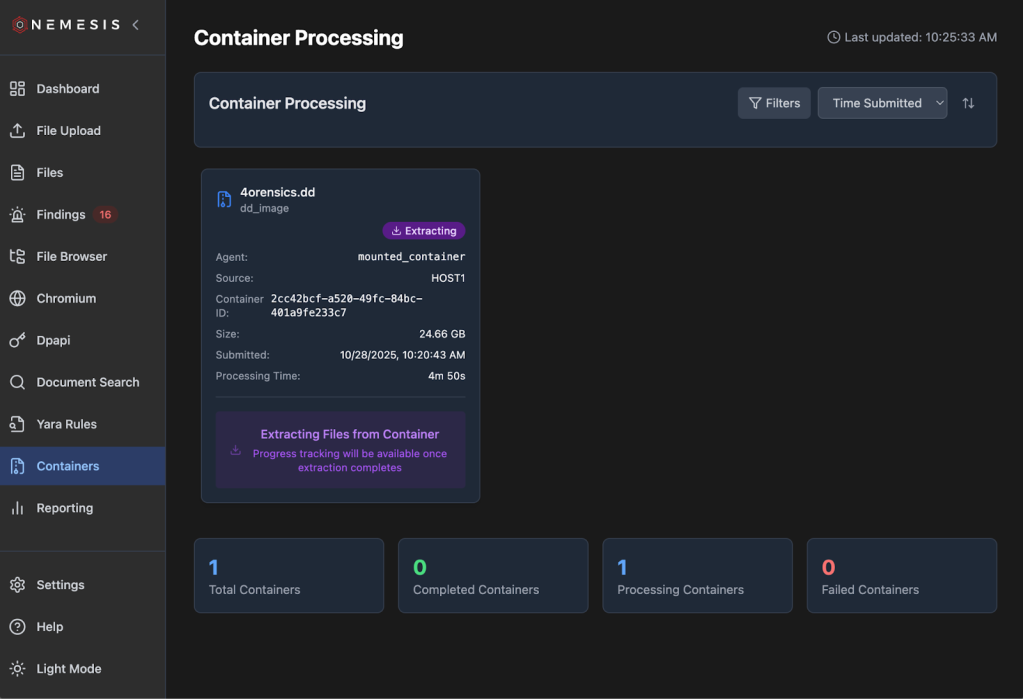Click the Findings alarm icon

(17, 215)
